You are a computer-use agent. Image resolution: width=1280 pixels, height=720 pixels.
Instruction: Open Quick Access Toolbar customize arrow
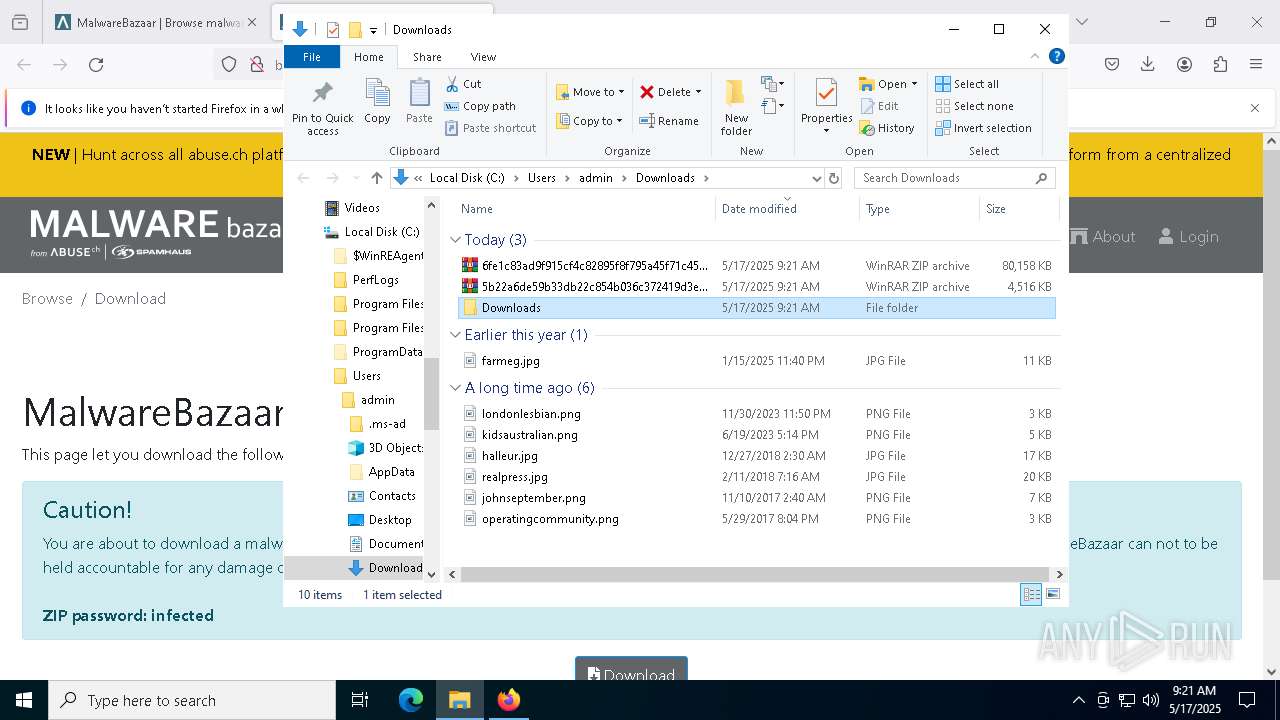click(373, 30)
